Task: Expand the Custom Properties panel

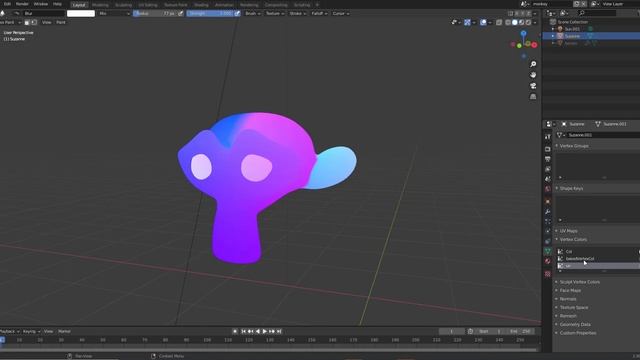Action: pyautogui.click(x=578, y=333)
